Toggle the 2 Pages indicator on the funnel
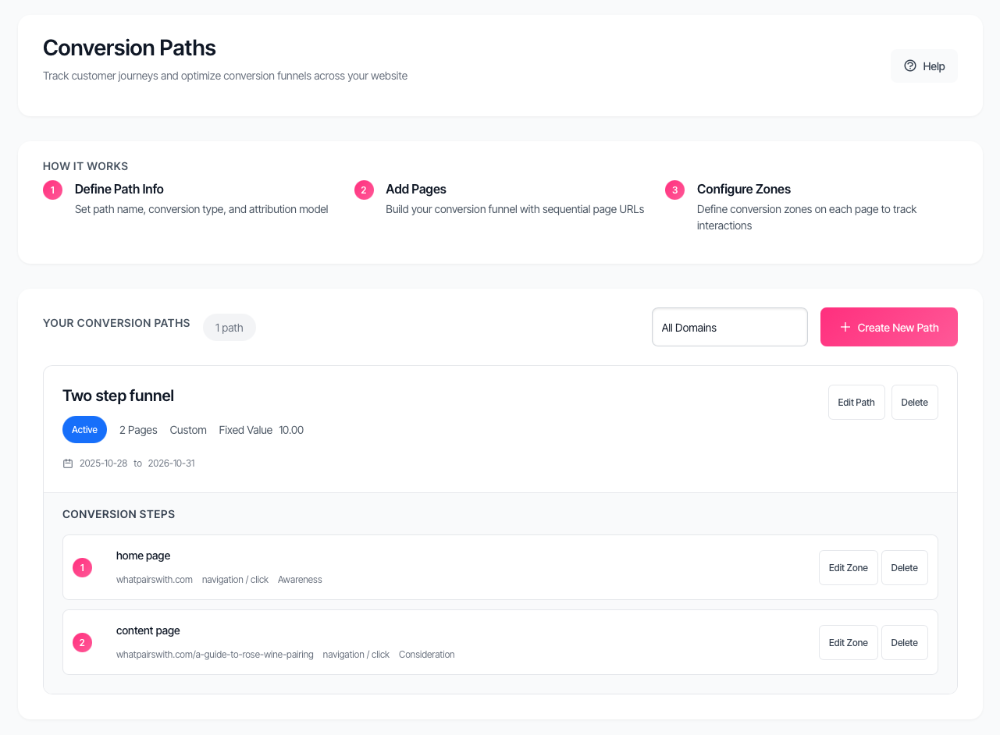Image resolution: width=1000 pixels, height=735 pixels. [138, 429]
